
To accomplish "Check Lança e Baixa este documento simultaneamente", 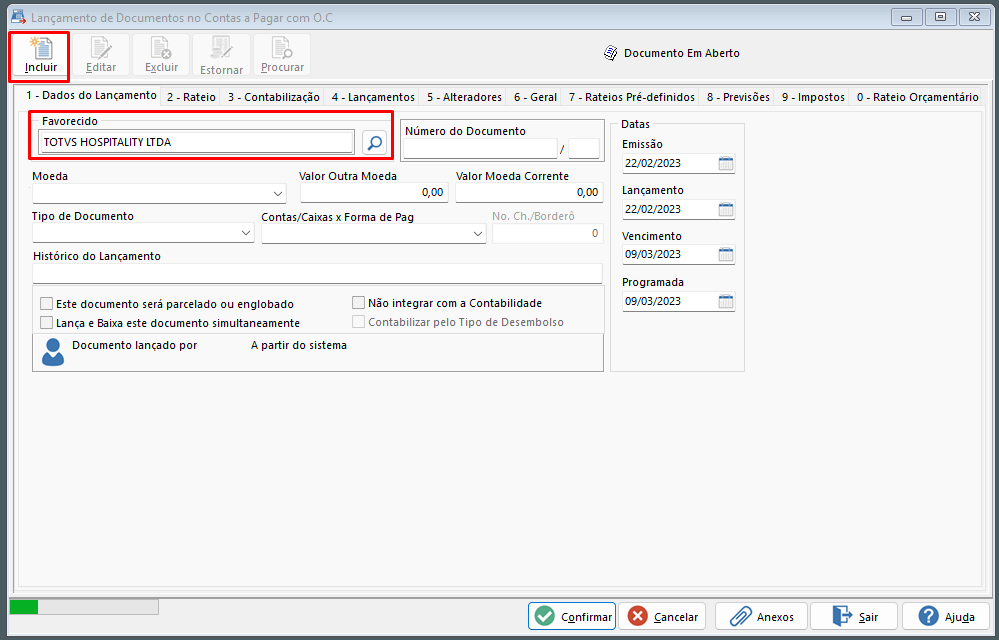I will pyautogui.click(x=47, y=323).
